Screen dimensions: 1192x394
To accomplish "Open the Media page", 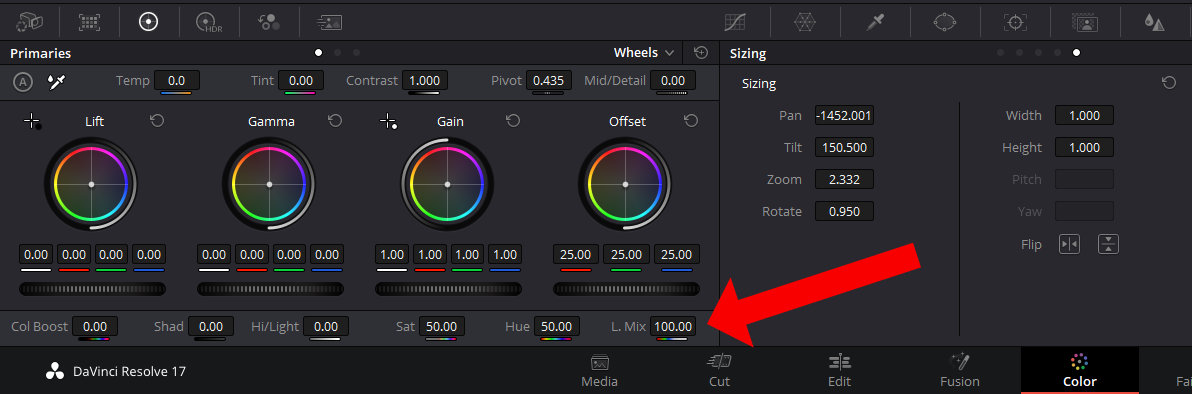I will pyautogui.click(x=599, y=370).
